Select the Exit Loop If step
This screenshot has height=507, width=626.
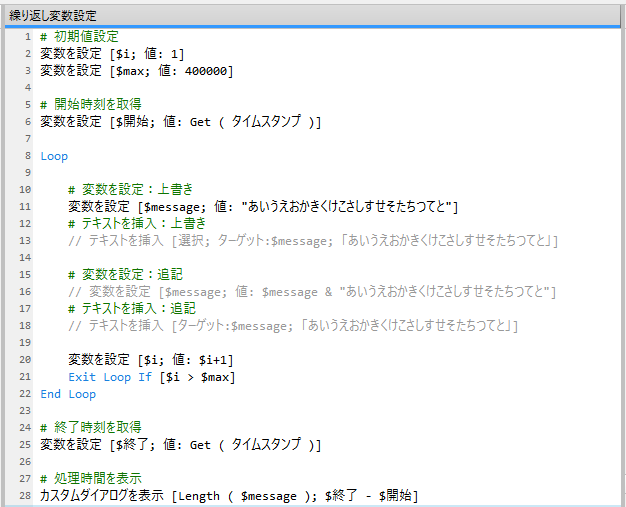tap(152, 377)
